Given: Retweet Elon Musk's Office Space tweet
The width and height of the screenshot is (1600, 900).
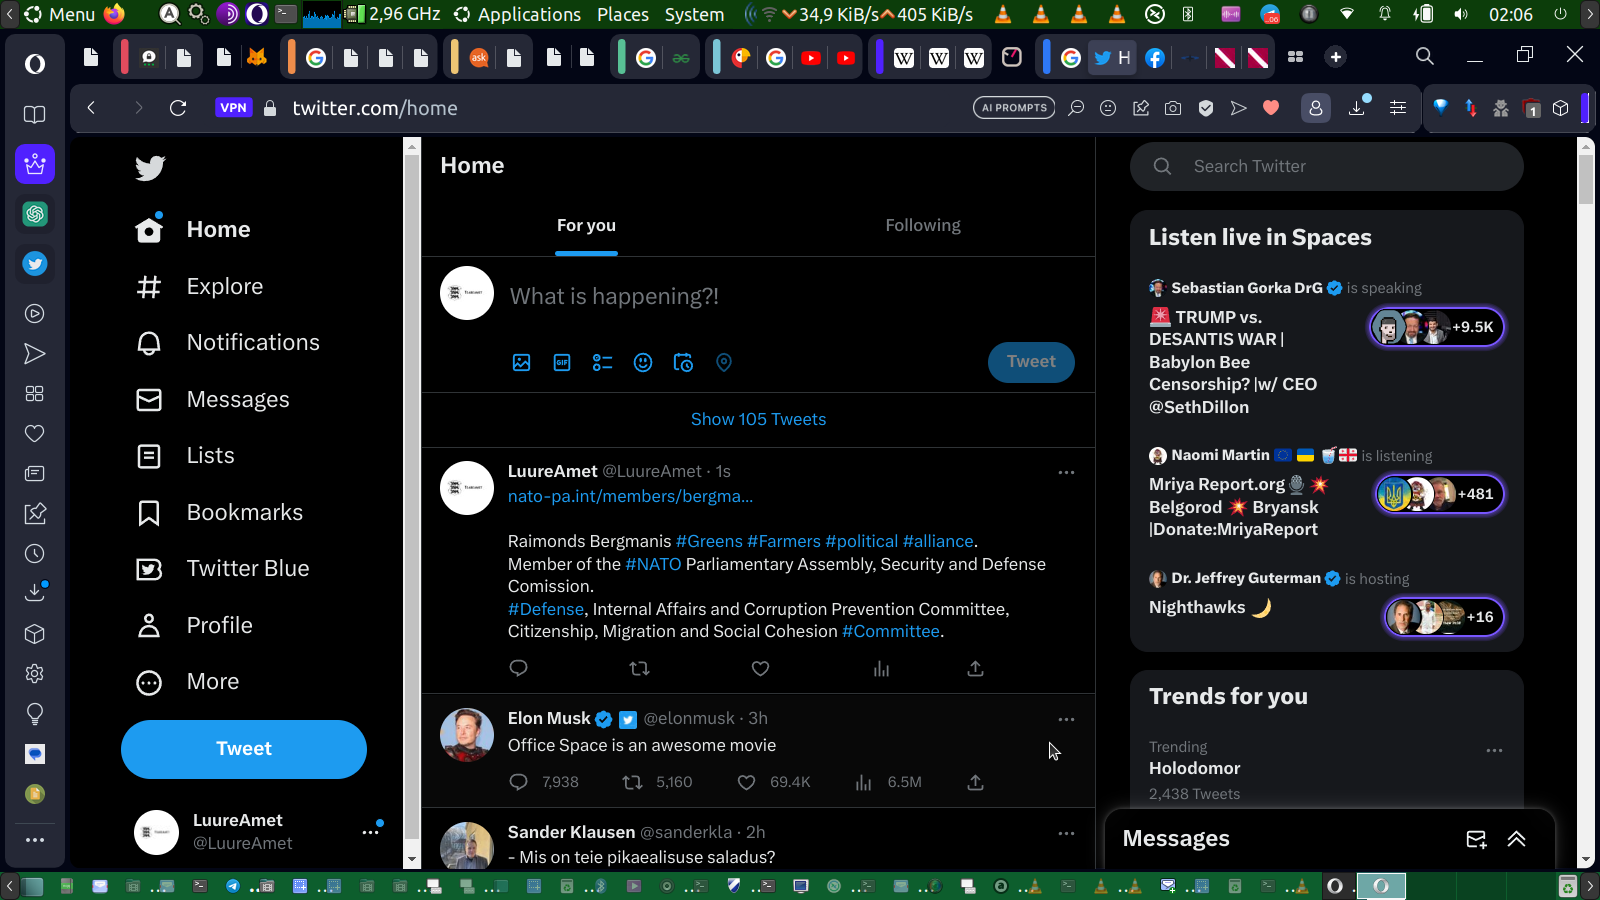Looking at the screenshot, I should [632, 782].
